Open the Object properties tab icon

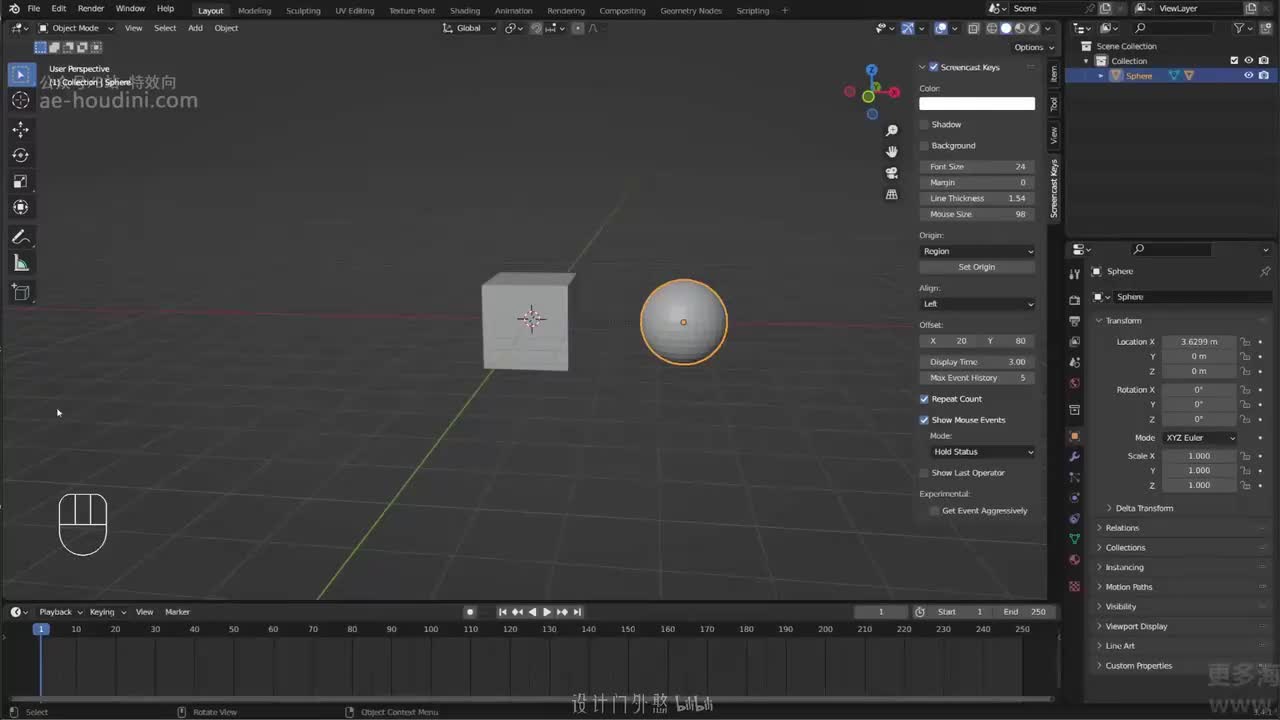(x=1075, y=436)
